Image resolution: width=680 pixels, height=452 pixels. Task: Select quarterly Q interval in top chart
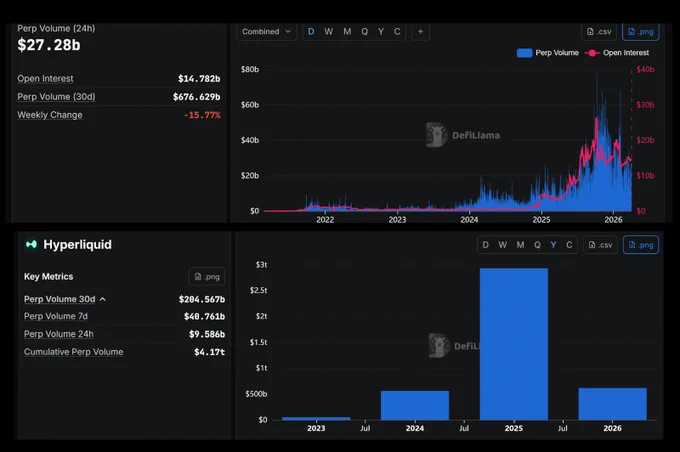(x=364, y=32)
